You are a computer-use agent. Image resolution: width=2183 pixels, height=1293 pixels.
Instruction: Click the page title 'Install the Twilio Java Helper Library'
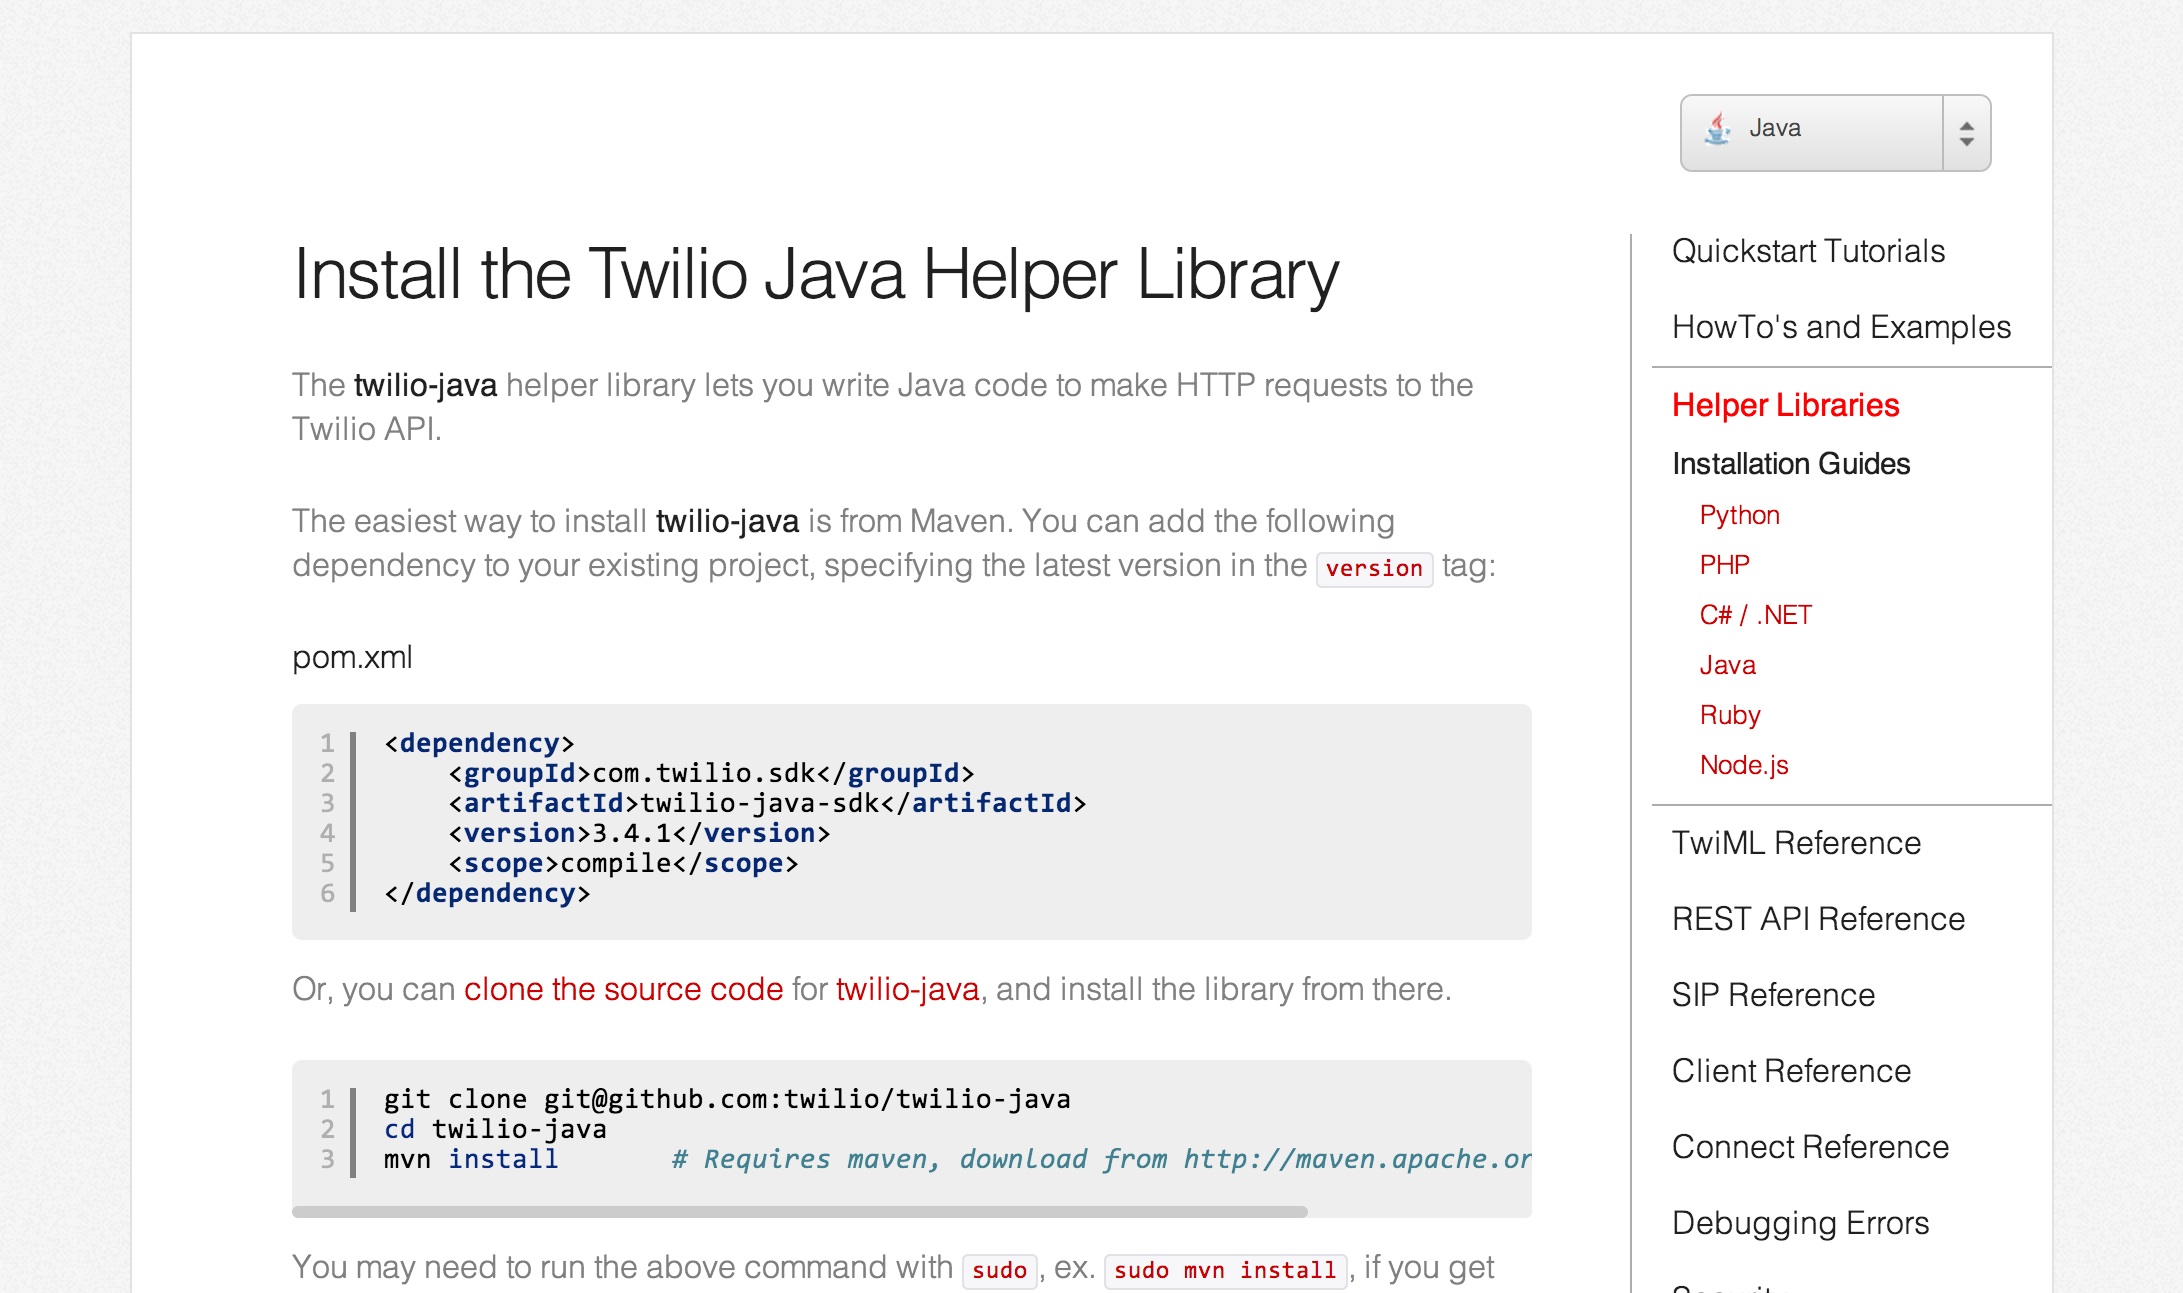pos(815,275)
